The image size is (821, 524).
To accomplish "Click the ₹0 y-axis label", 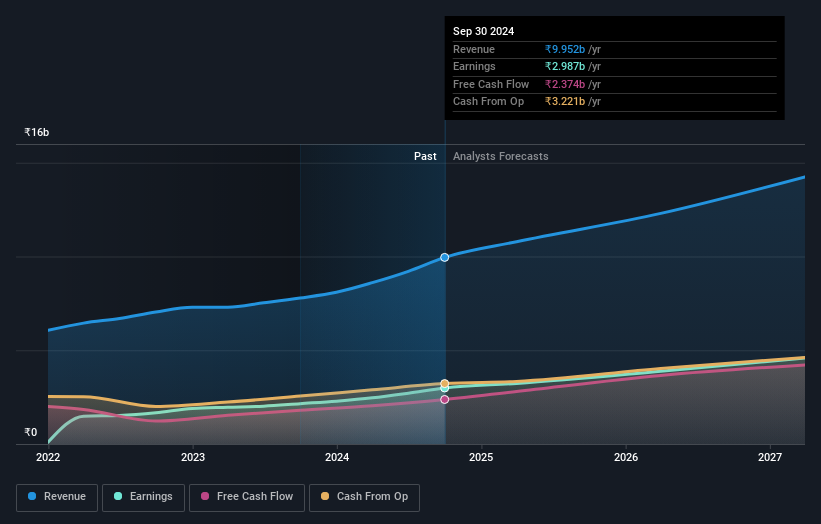I will pos(31,432).
